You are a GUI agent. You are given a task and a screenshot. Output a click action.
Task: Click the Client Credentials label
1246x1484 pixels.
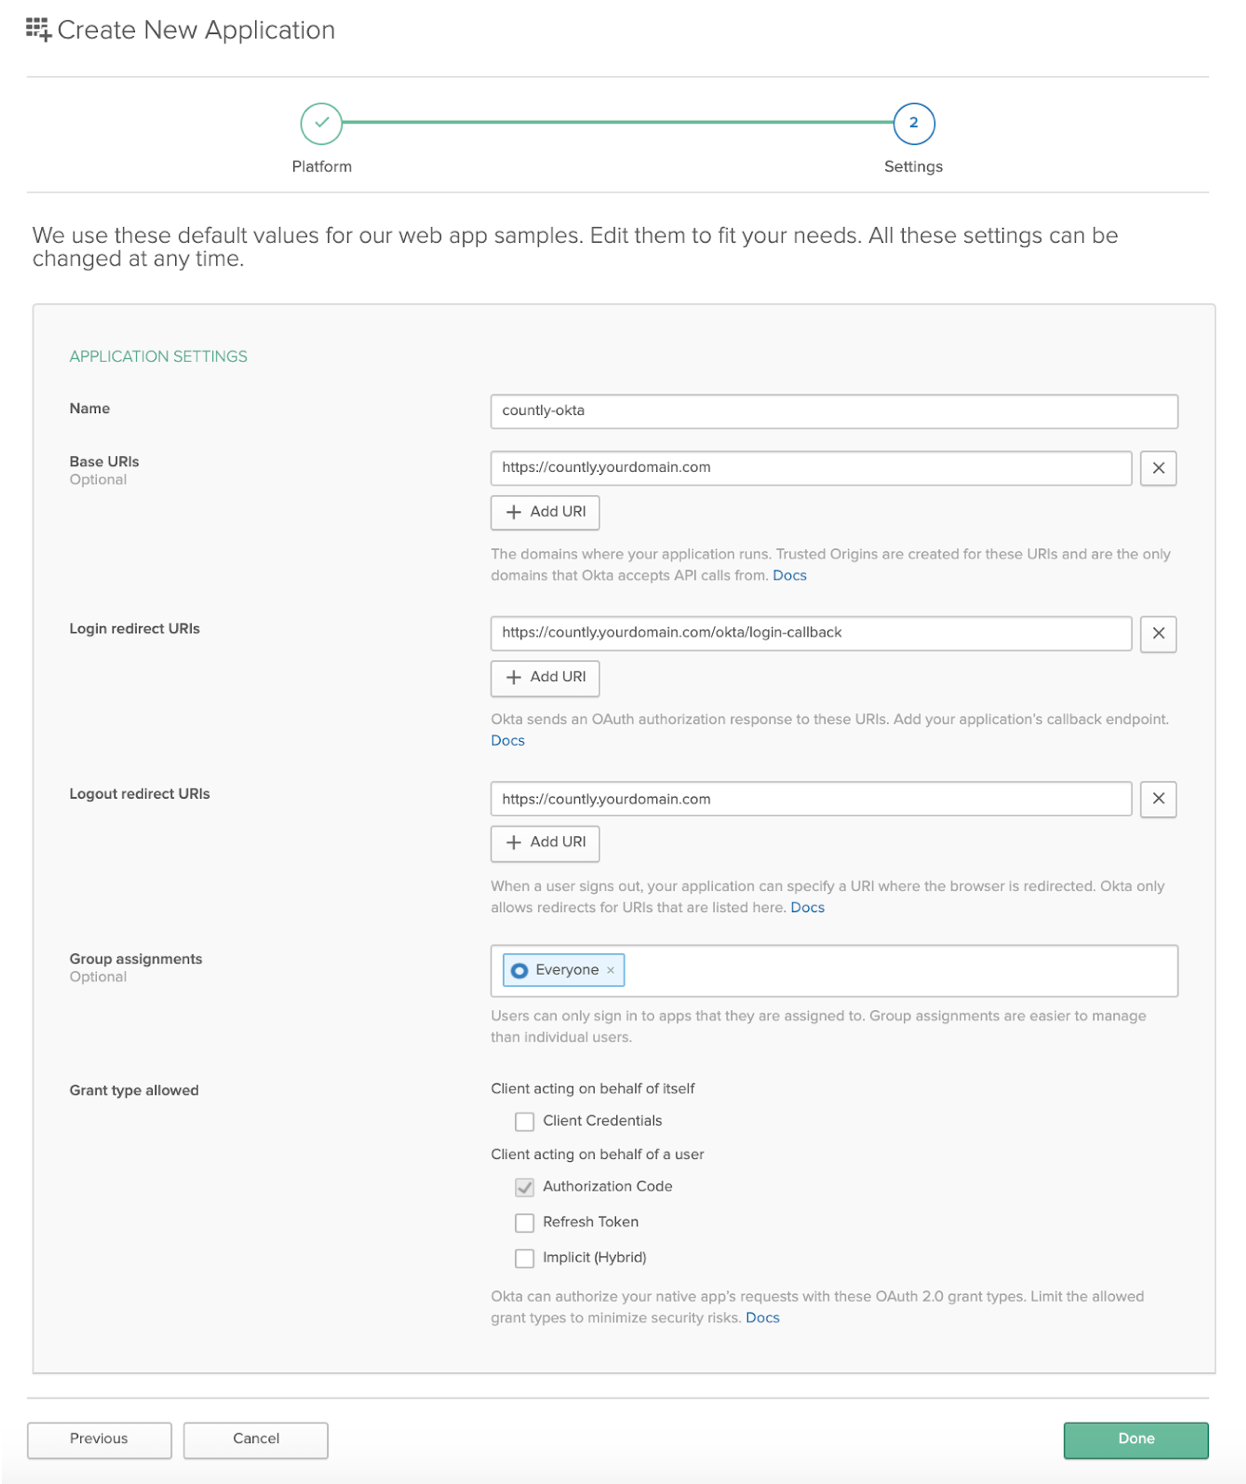click(602, 1121)
